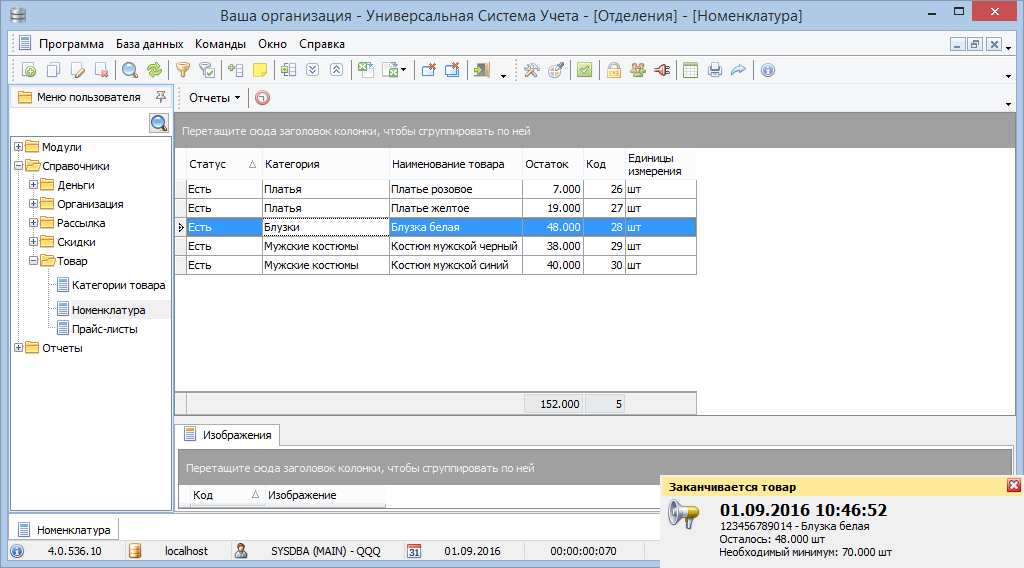The width and height of the screenshot is (1024, 568).
Task: Open the База данных menu
Action: coord(149,44)
